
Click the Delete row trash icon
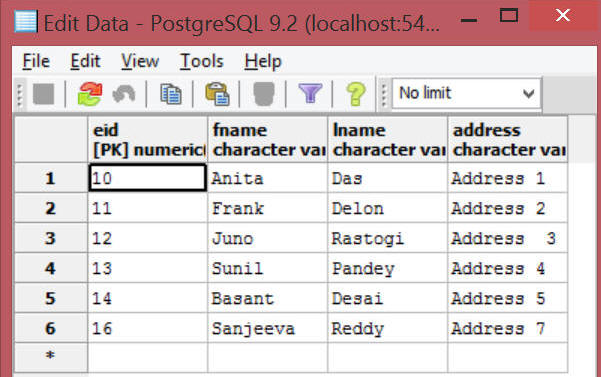264,94
